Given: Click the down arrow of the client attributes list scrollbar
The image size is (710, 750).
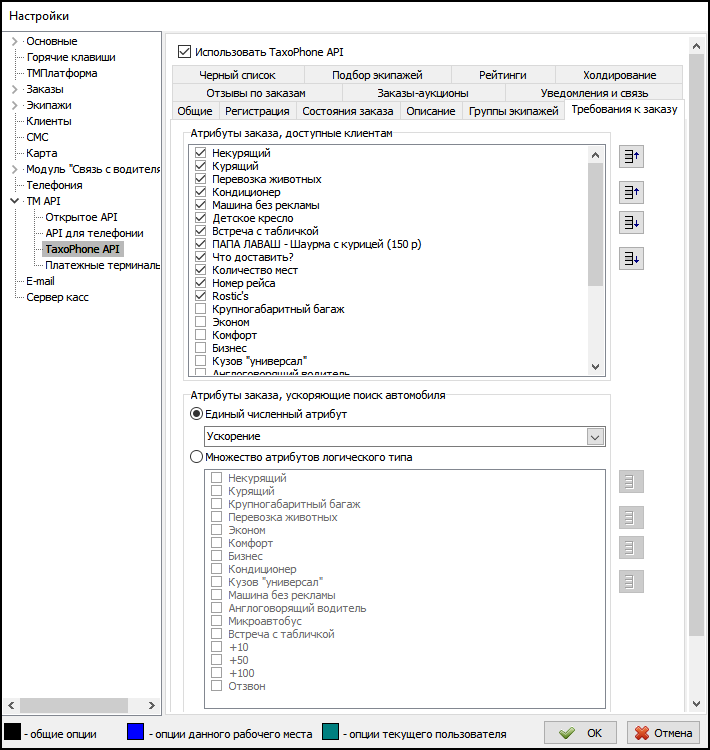Looking at the screenshot, I should click(596, 367).
